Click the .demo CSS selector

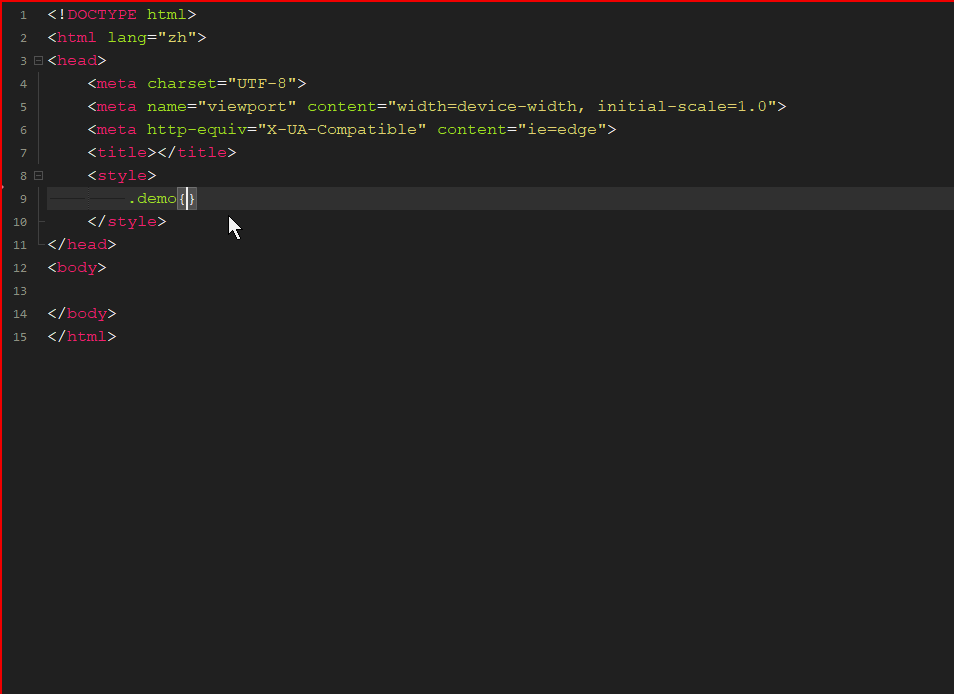(x=152, y=199)
